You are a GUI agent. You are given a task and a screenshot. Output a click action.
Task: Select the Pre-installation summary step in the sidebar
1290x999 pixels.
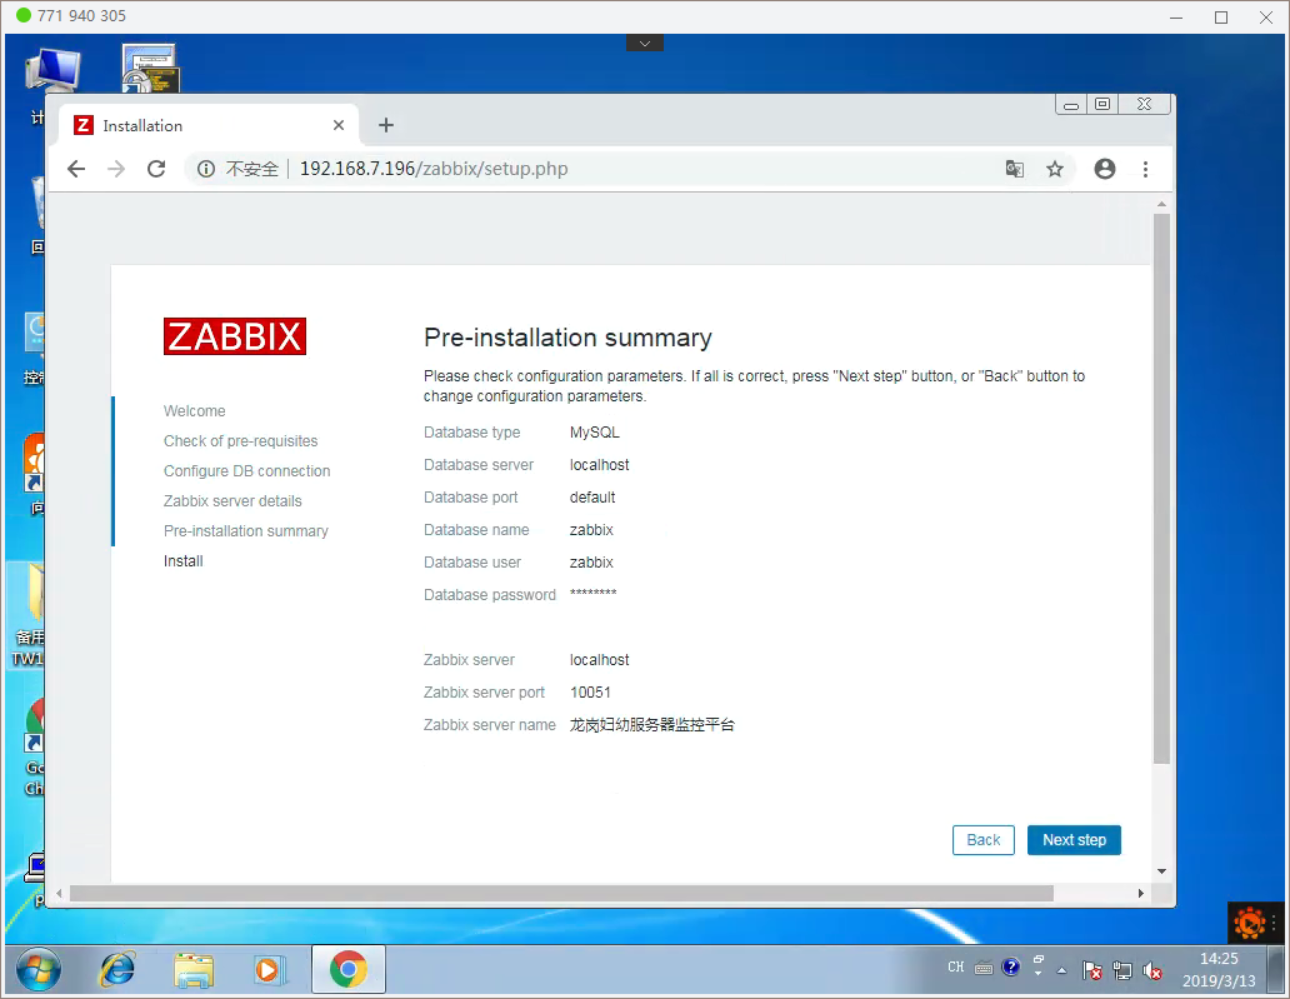pos(246,531)
